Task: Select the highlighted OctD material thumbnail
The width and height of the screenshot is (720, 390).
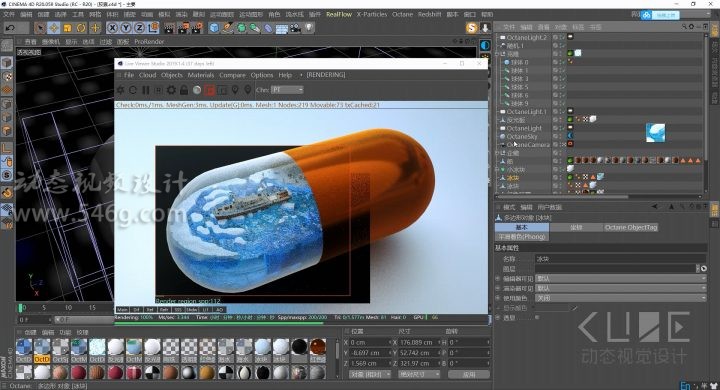Action: pyautogui.click(x=42, y=351)
